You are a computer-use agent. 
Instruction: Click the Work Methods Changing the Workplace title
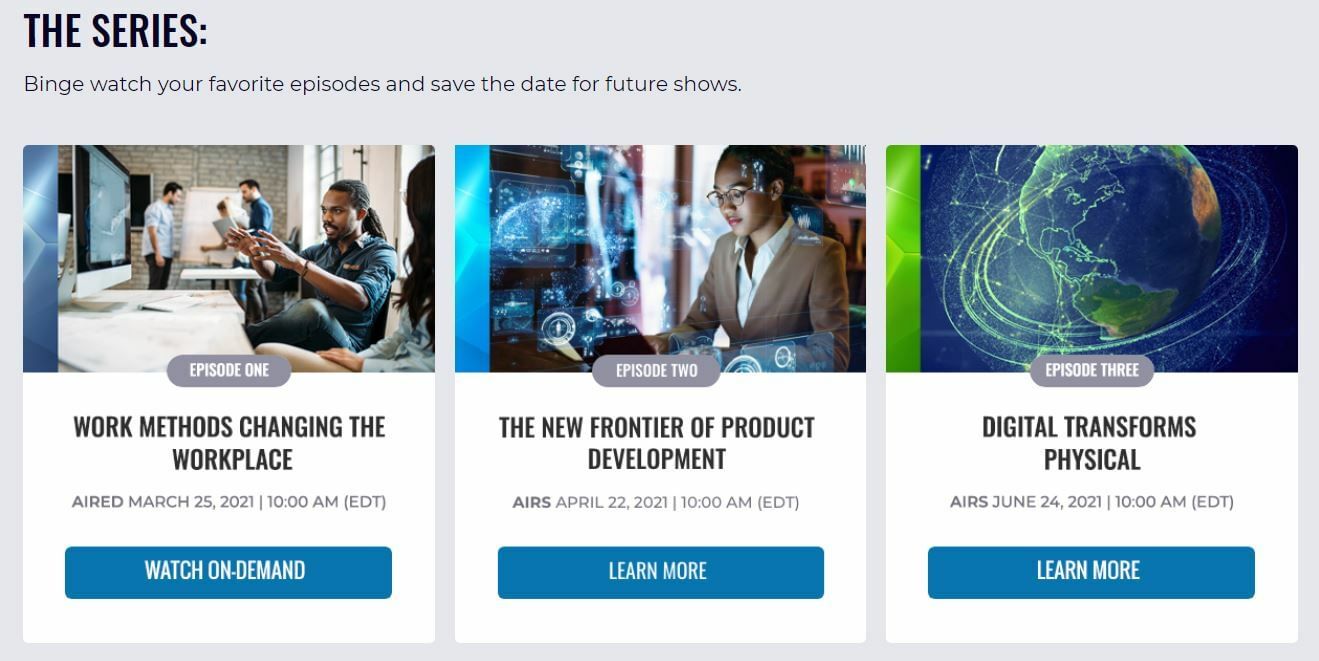tap(229, 443)
